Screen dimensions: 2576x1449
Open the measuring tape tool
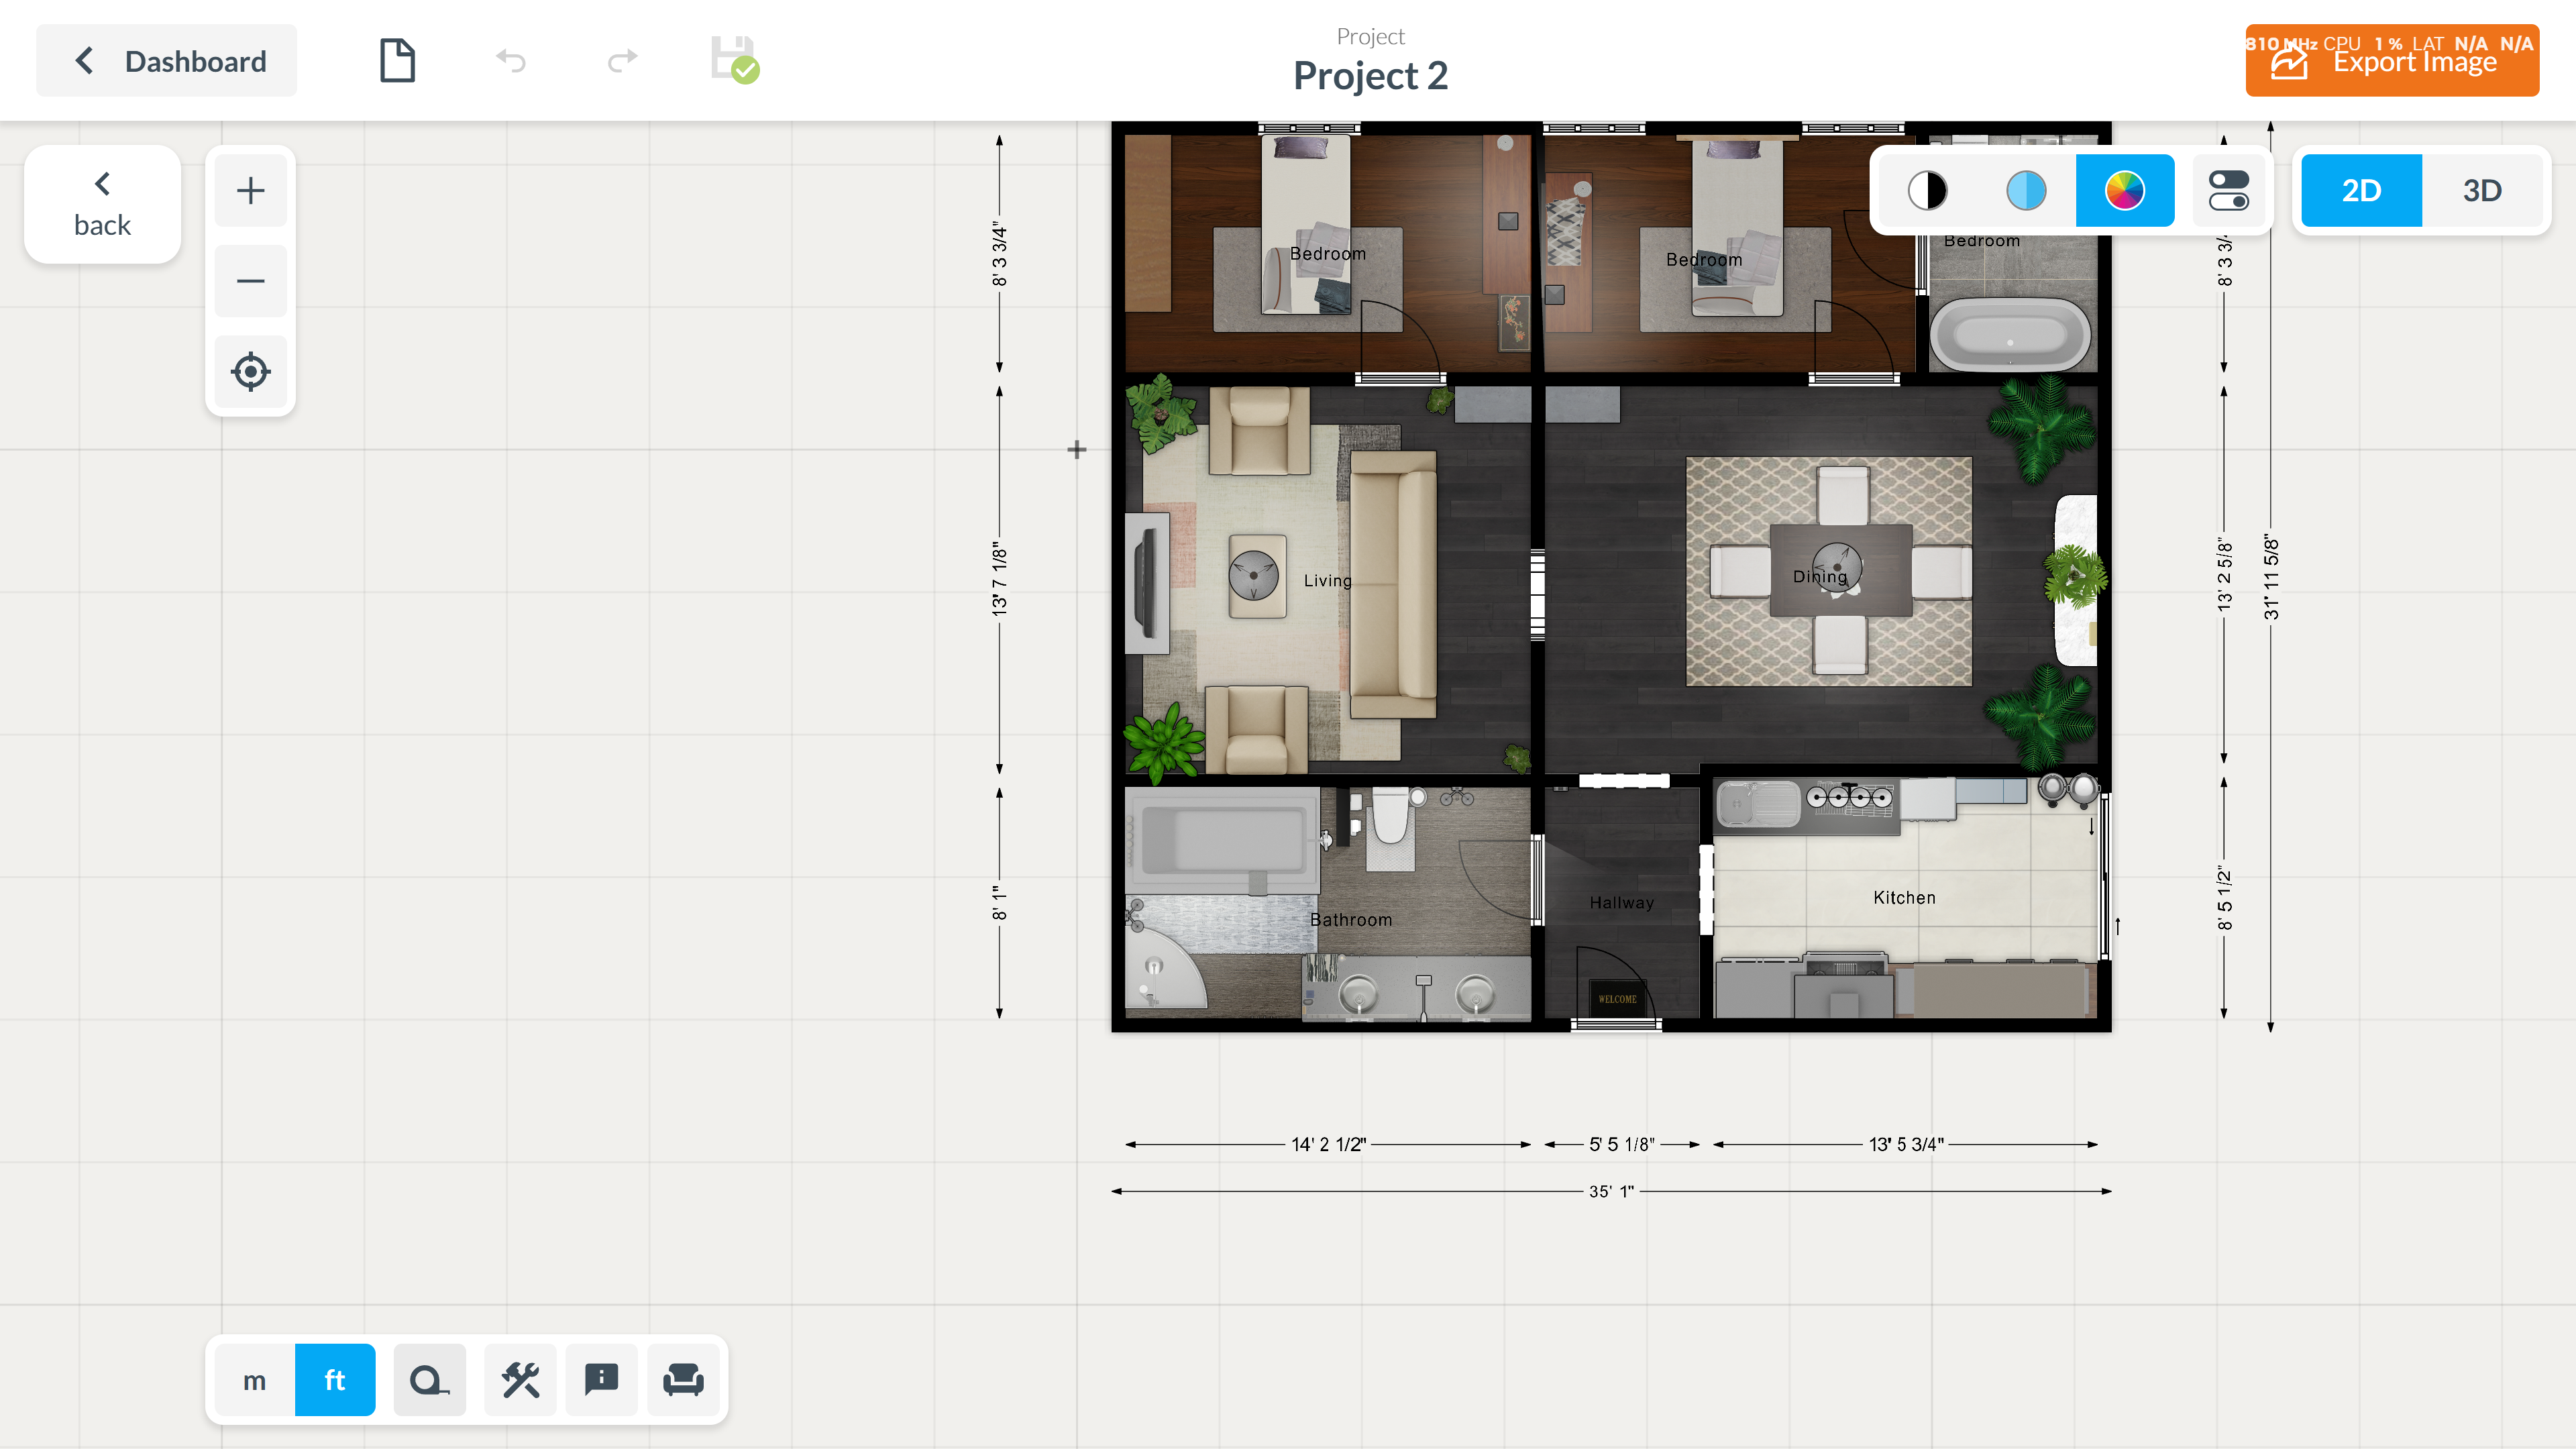tap(430, 1380)
